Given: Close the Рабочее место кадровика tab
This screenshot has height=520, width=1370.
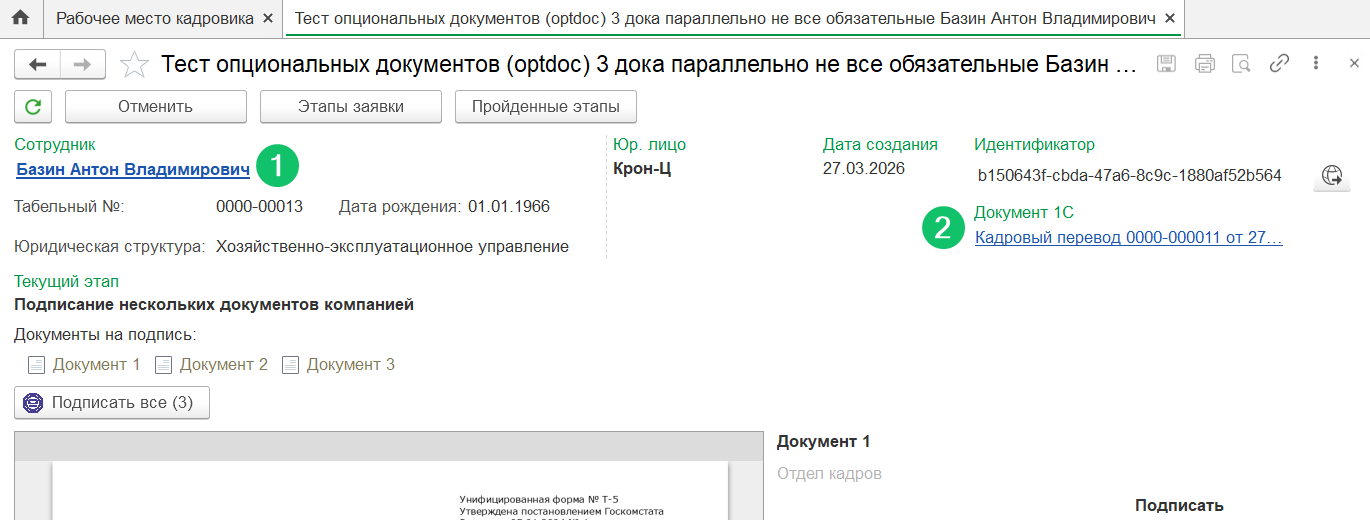Looking at the screenshot, I should [x=267, y=19].
